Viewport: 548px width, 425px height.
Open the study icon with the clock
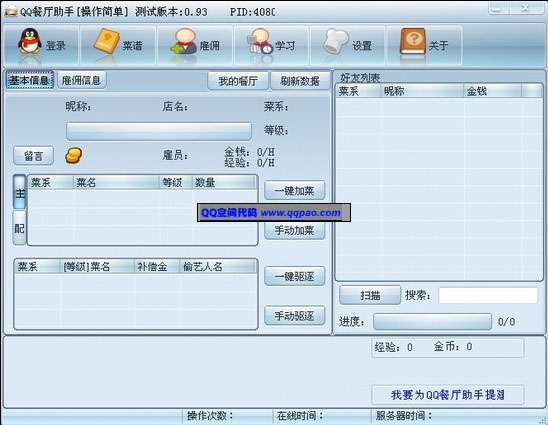tap(260, 41)
